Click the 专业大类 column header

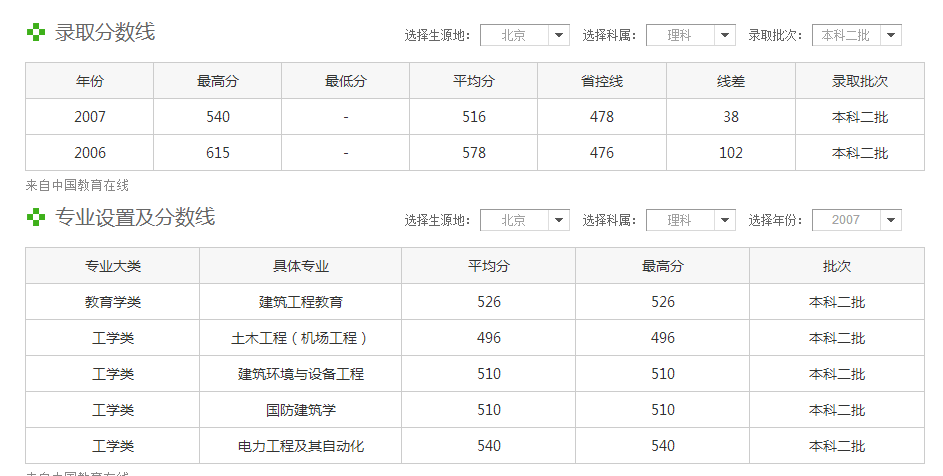coord(112,266)
